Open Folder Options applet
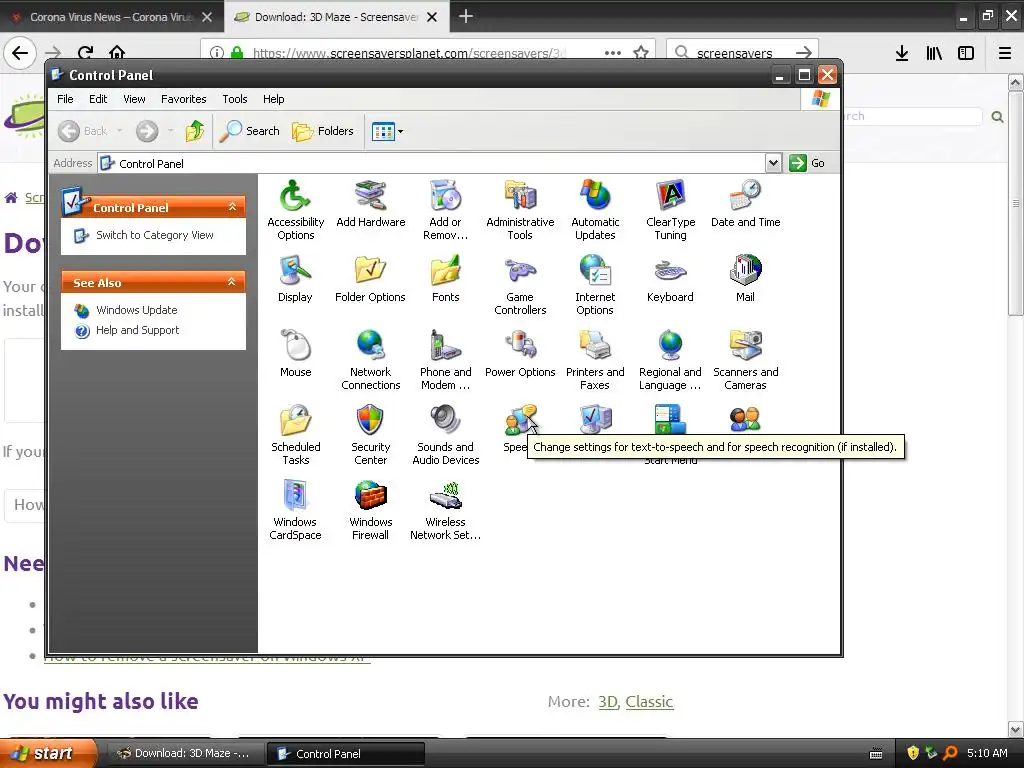Viewport: 1024px width, 768px height. point(370,278)
